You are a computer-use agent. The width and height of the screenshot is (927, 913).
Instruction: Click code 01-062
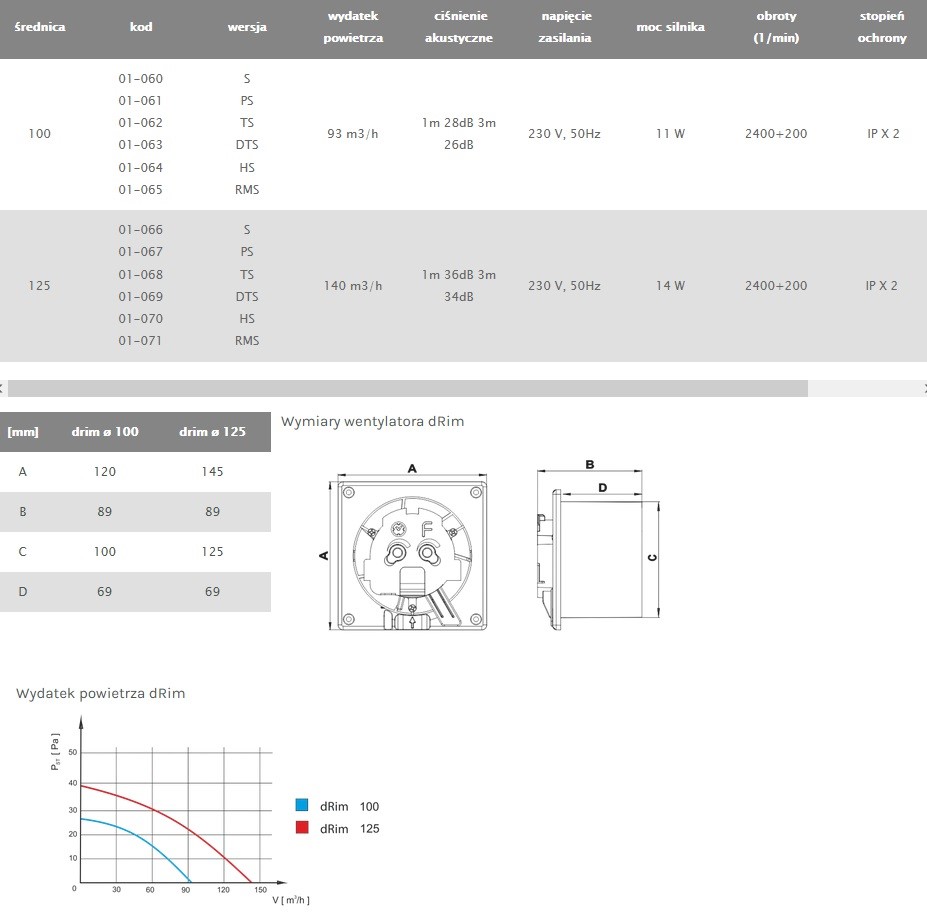[141, 122]
